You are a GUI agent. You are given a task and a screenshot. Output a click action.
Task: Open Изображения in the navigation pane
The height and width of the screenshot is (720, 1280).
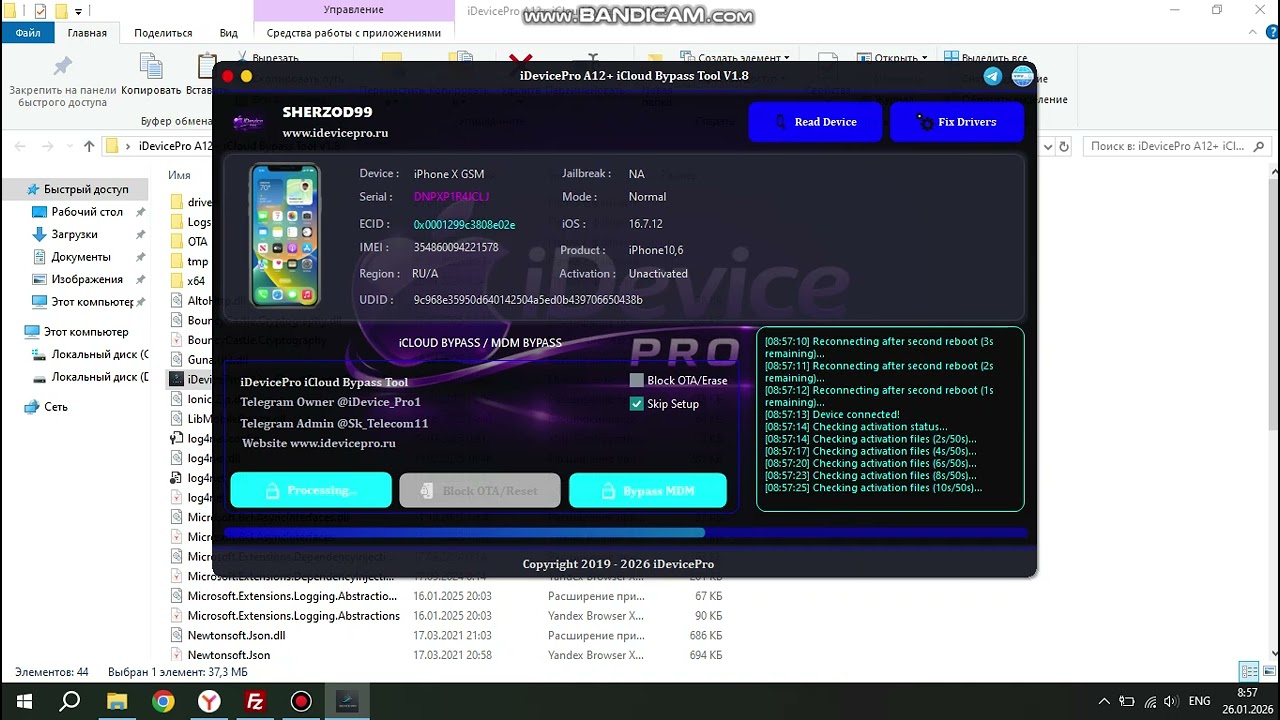point(87,279)
